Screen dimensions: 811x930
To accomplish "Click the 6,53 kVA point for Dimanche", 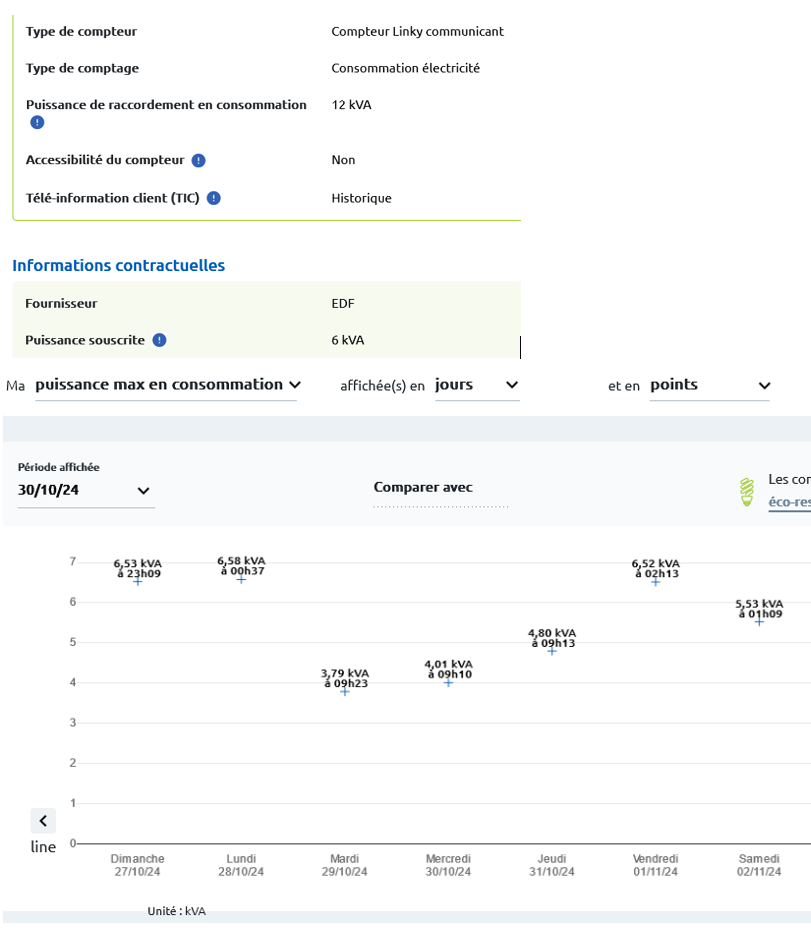I will [138, 581].
